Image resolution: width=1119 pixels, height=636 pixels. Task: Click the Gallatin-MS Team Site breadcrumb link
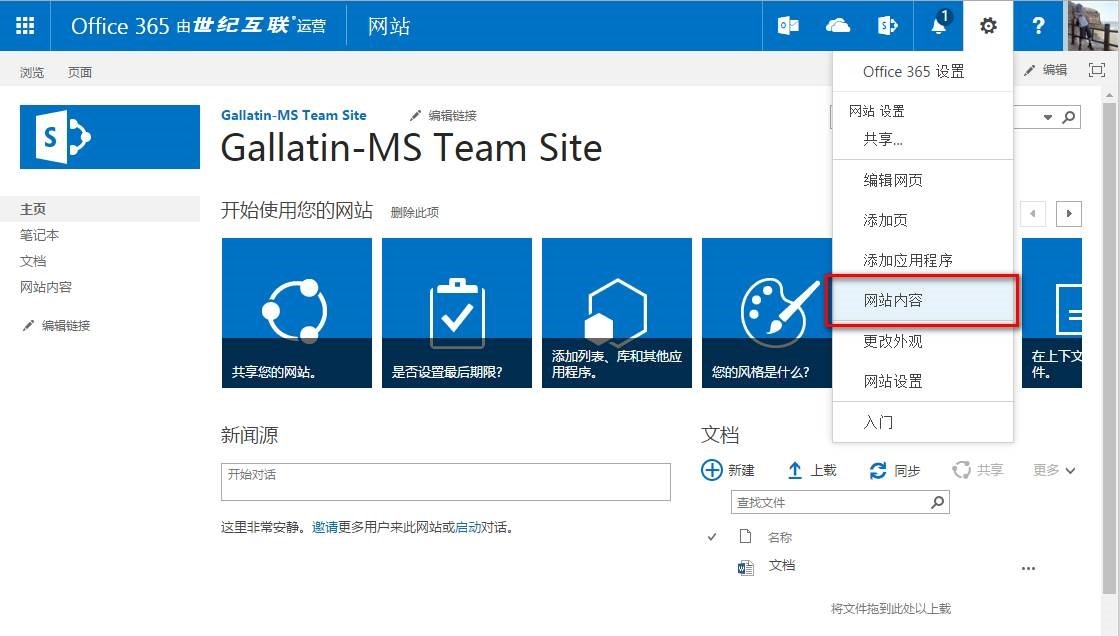[x=293, y=115]
